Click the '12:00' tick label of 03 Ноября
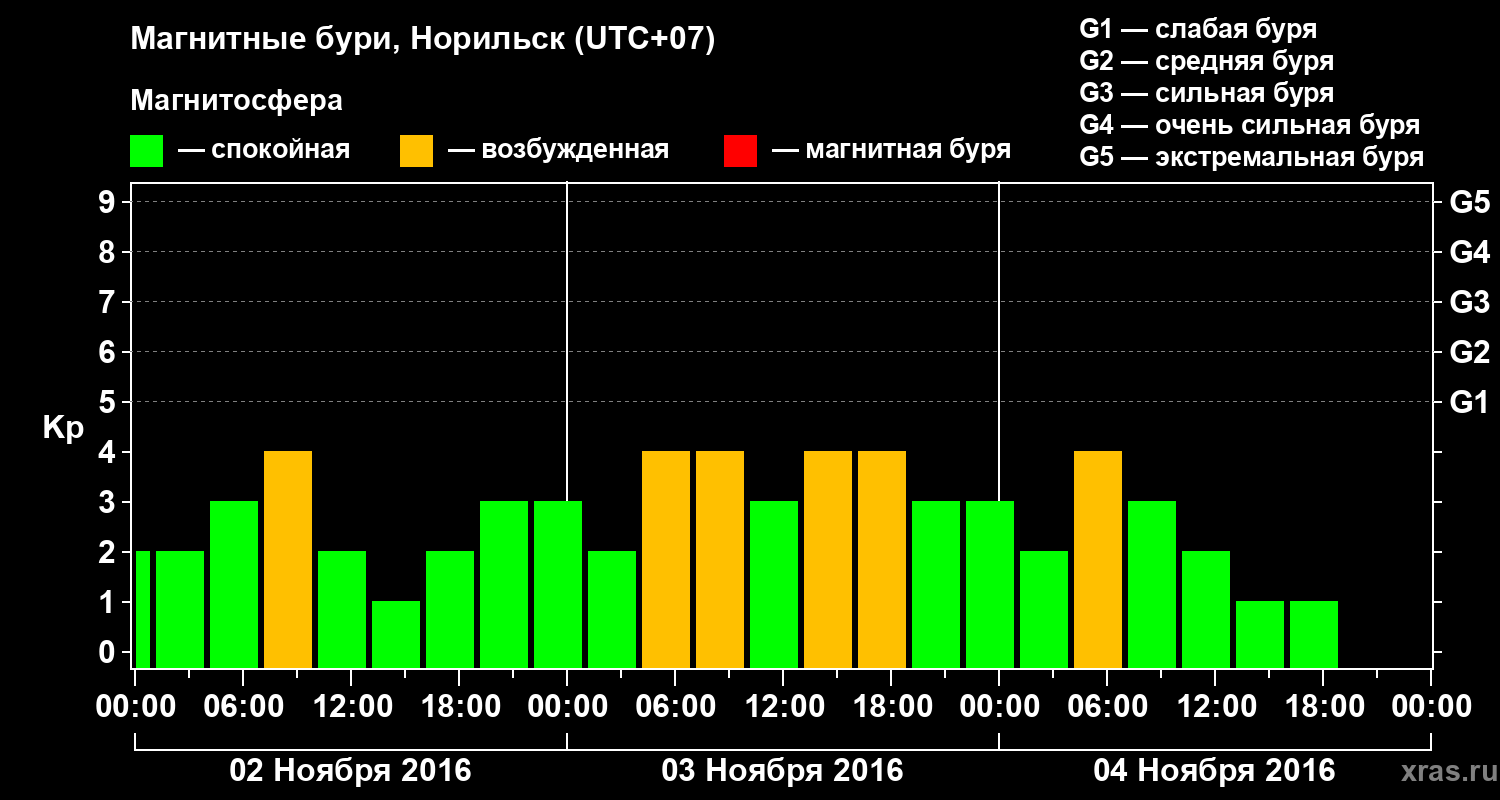The image size is (1500, 800). [x=783, y=706]
